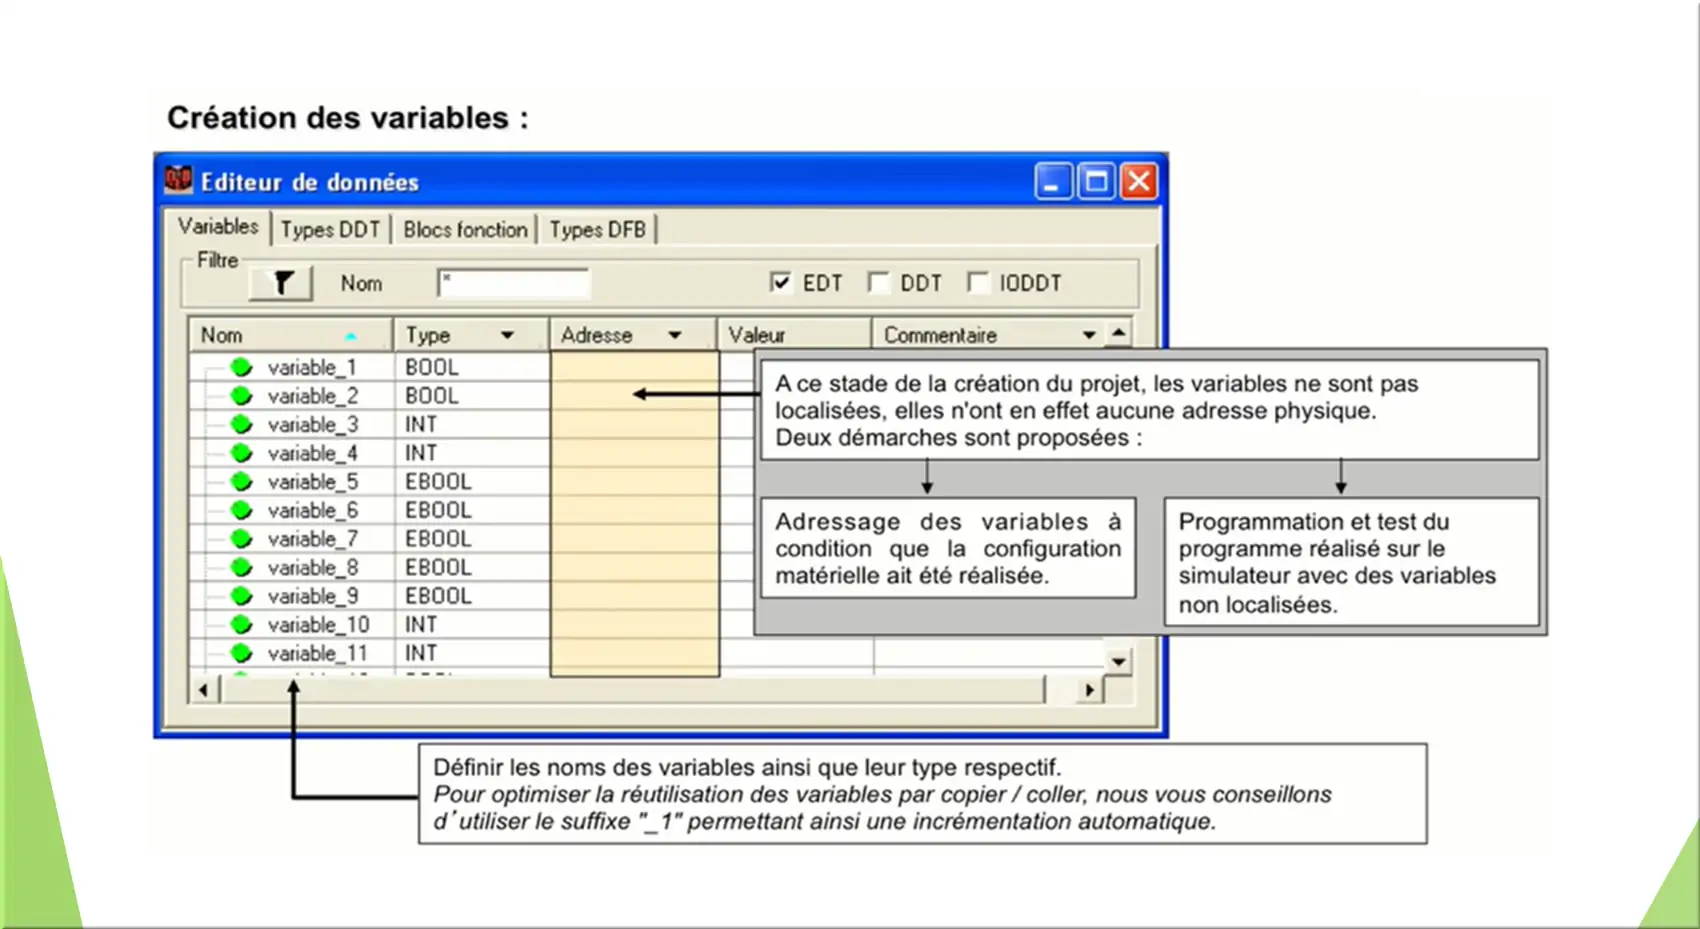Select the variable_4 row name
This screenshot has width=1700, height=929.
pos(312,453)
